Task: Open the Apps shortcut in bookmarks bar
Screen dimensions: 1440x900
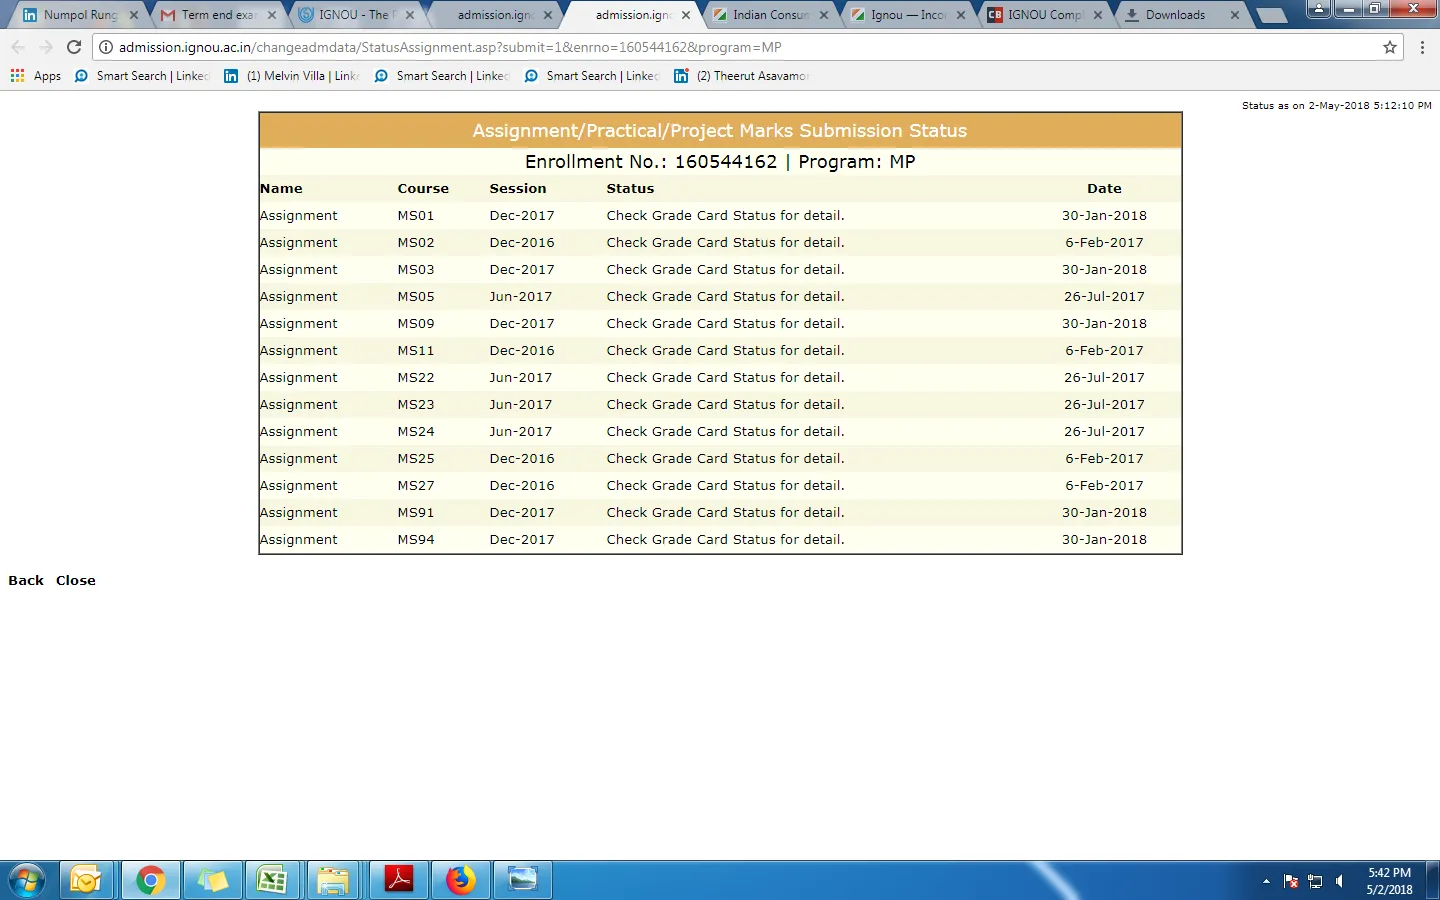Action: (36, 76)
